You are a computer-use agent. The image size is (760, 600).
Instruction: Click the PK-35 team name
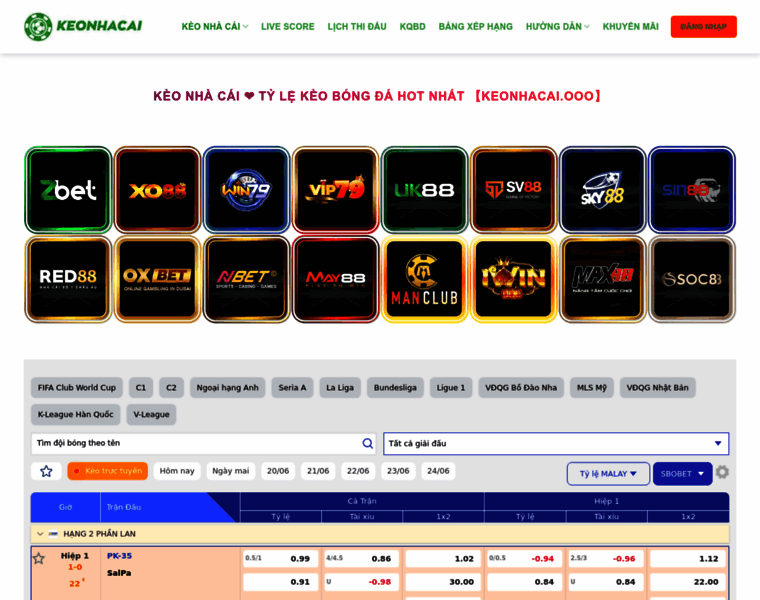[x=119, y=556]
